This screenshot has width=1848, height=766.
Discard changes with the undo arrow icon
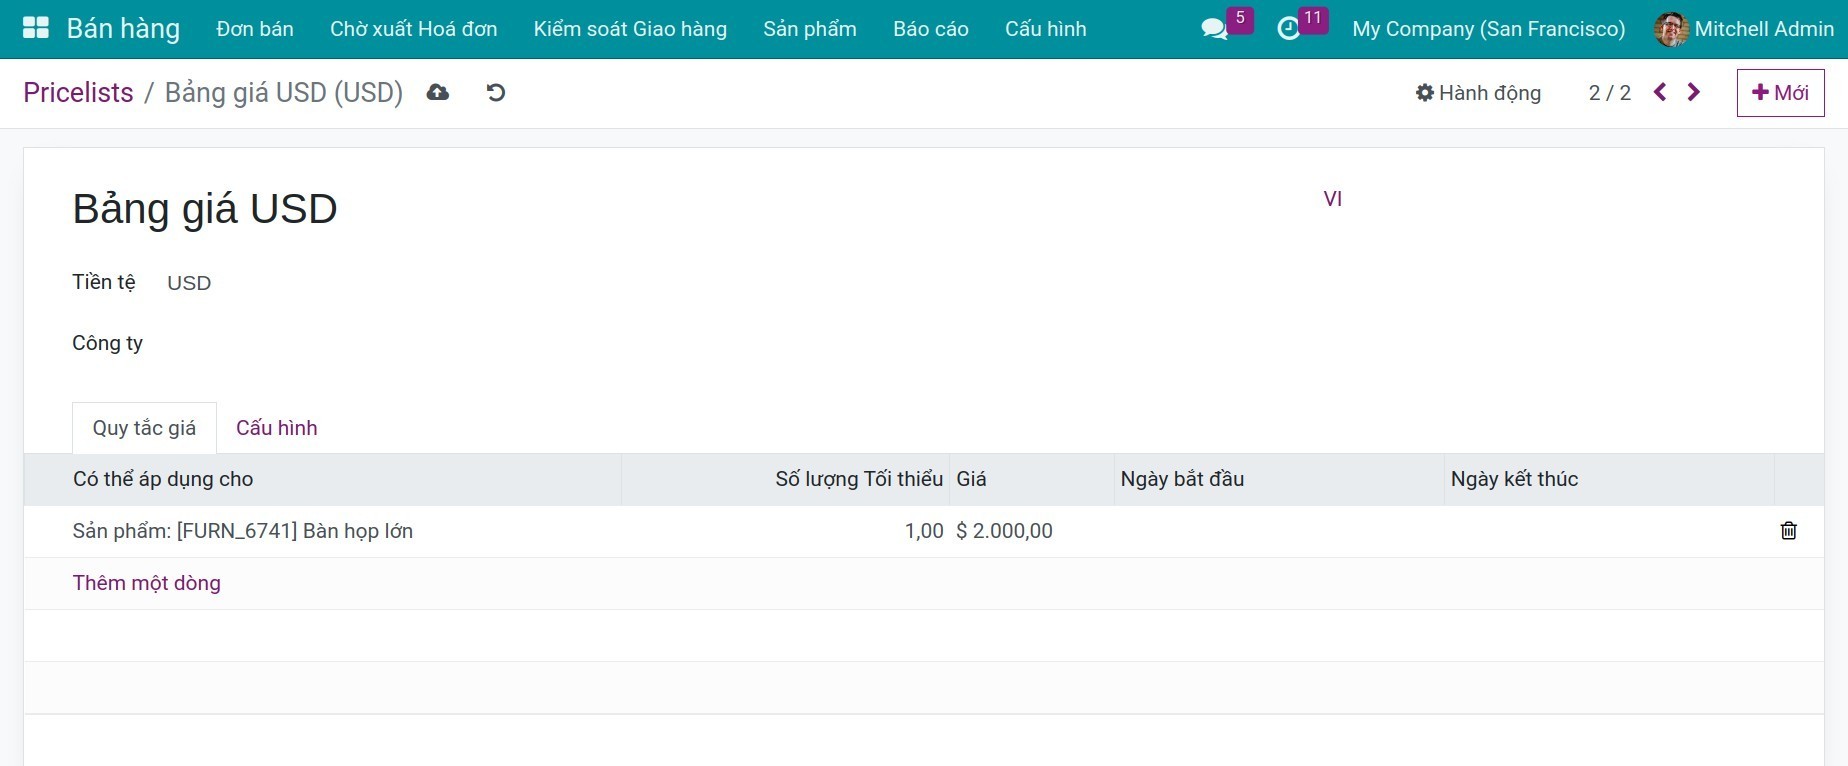(x=495, y=93)
